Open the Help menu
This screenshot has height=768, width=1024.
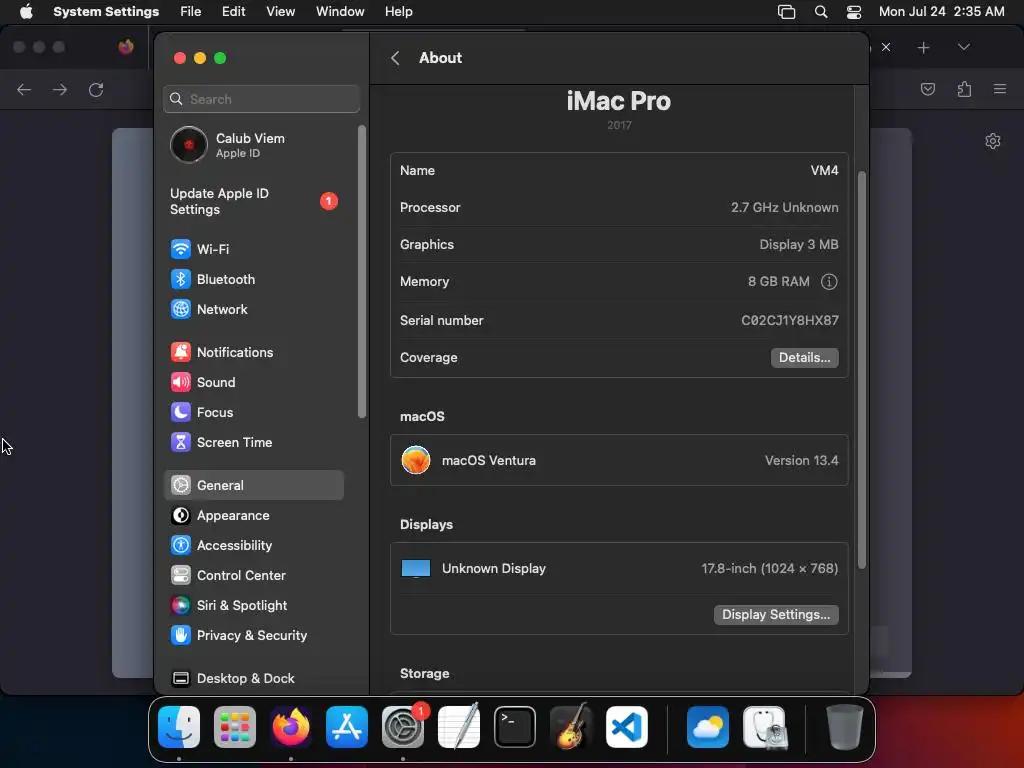point(398,12)
